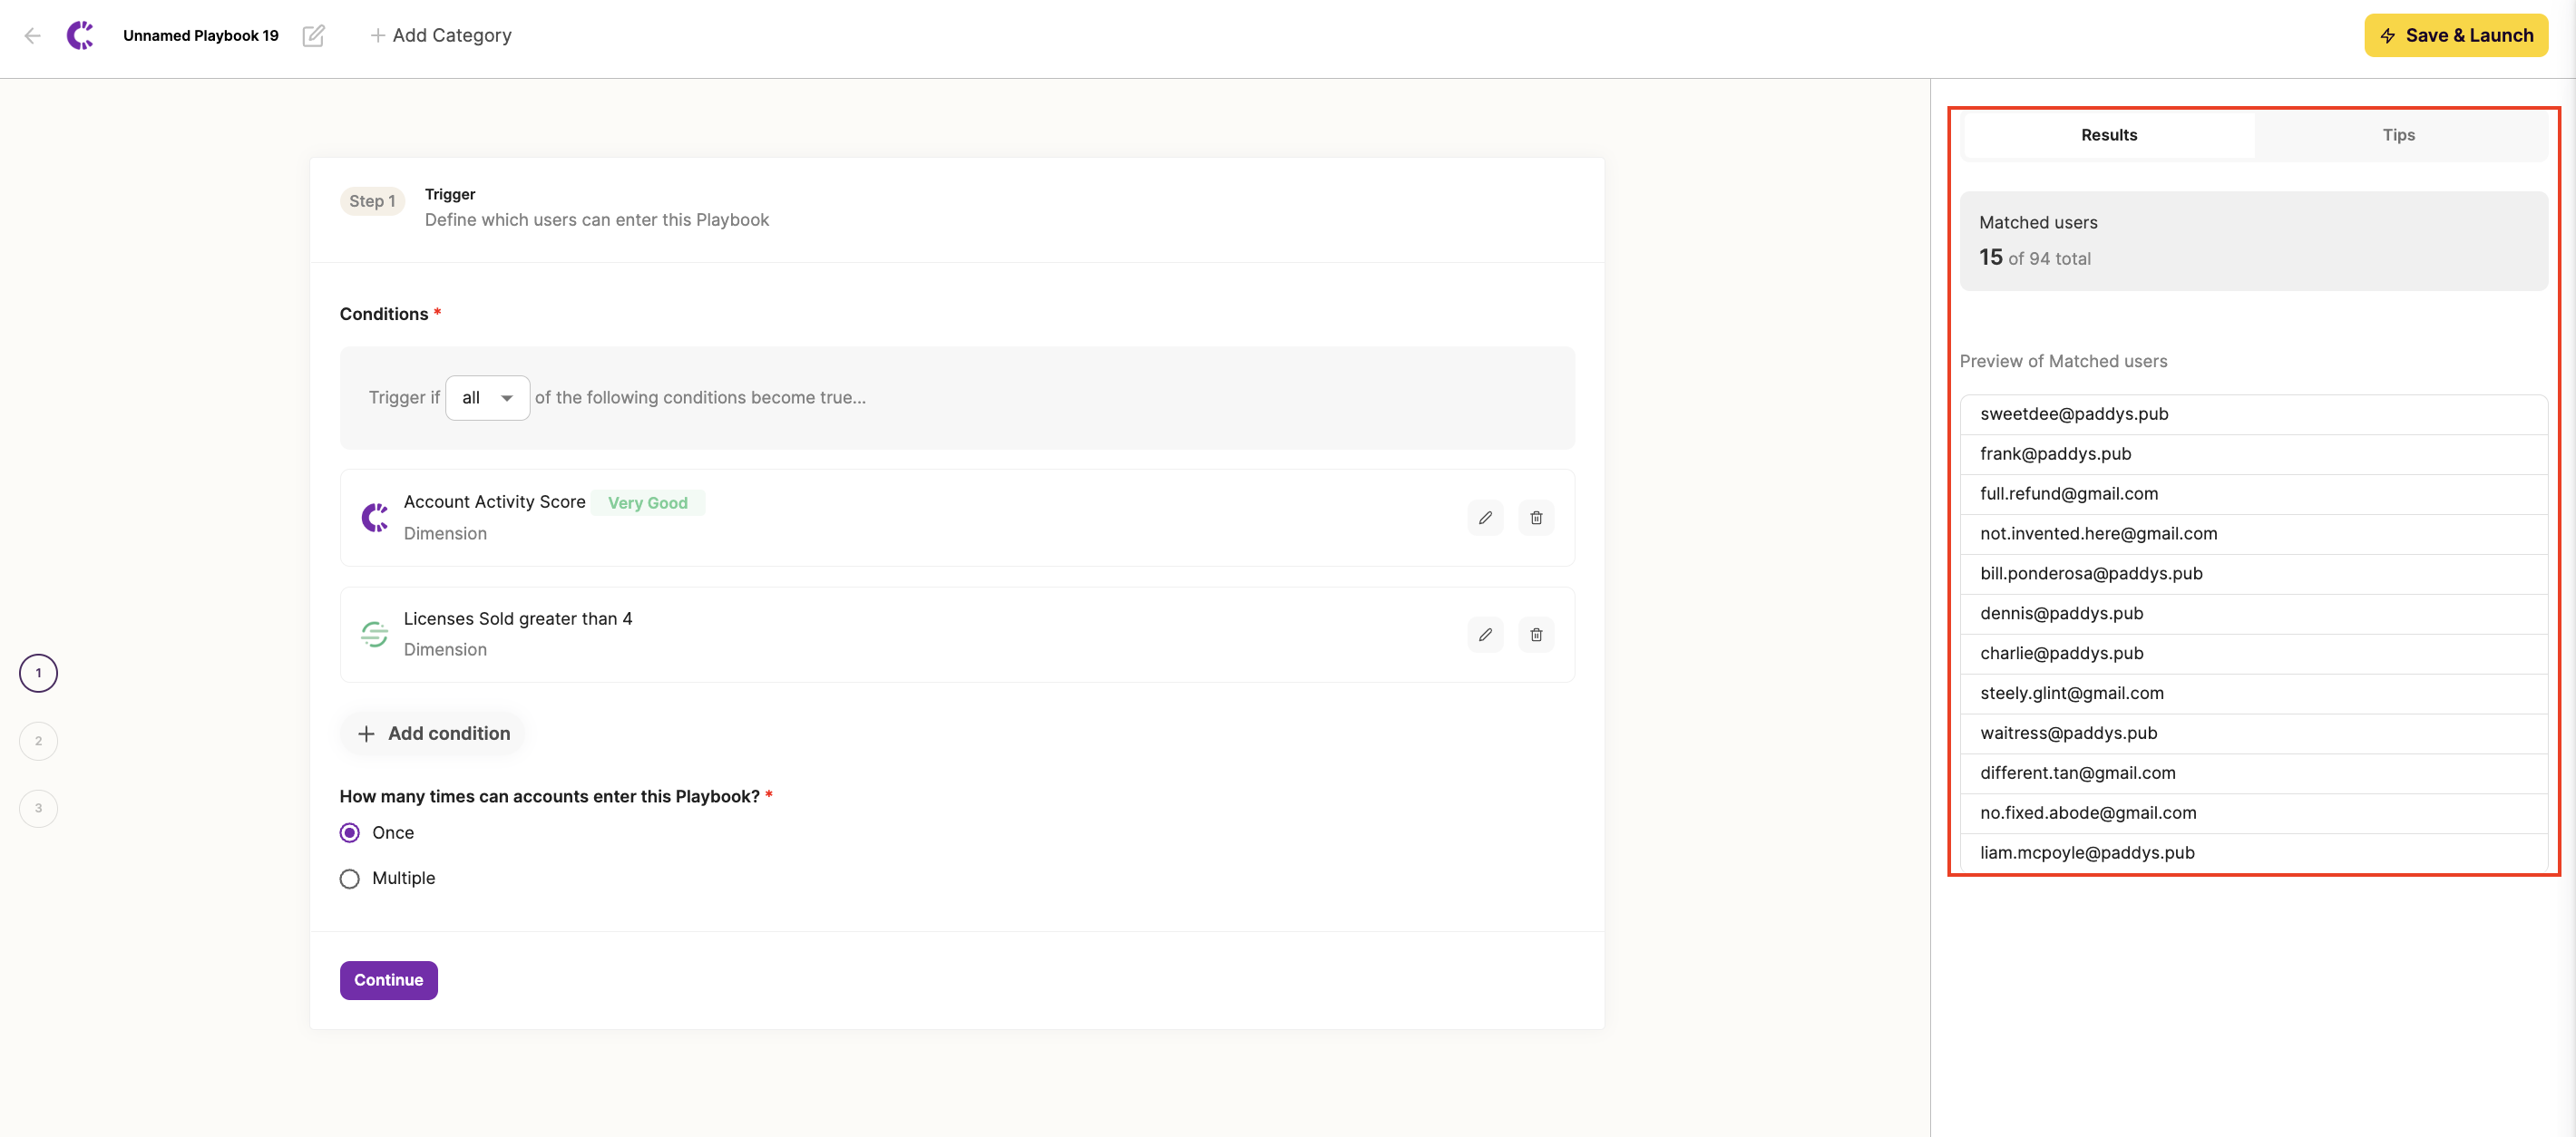Delete the Account Activity Score condition
The height and width of the screenshot is (1137, 2576).
(x=1536, y=518)
